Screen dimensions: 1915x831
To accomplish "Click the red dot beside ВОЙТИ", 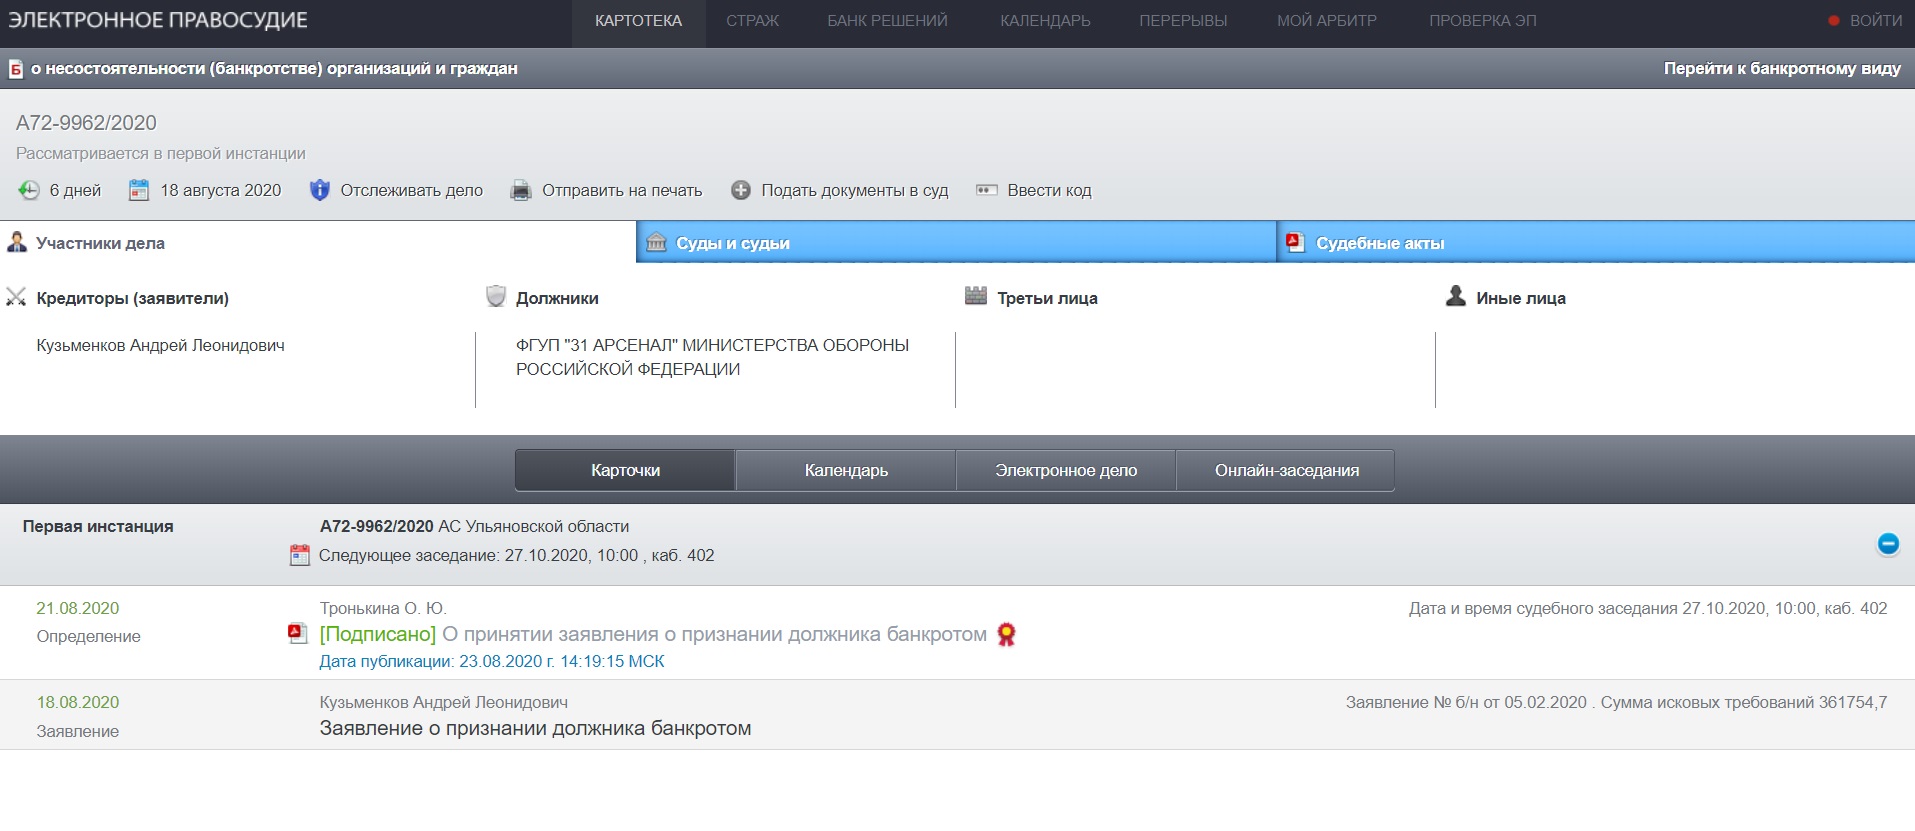I will (x=1834, y=21).
